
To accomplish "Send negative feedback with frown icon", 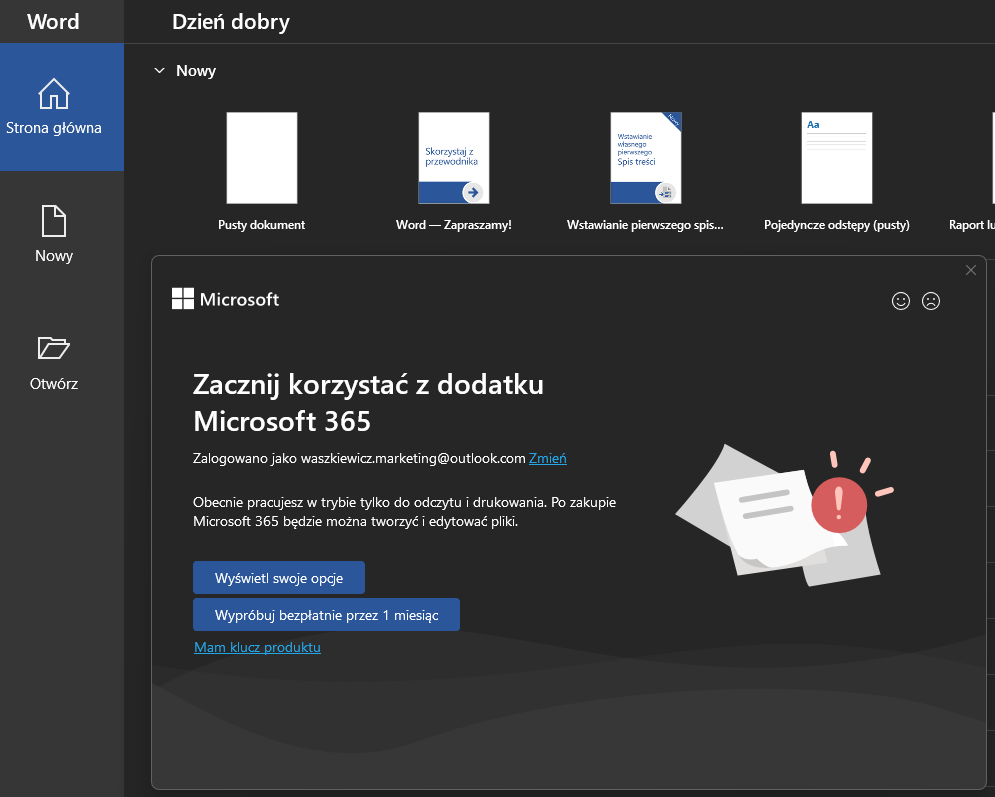I will (931, 301).
